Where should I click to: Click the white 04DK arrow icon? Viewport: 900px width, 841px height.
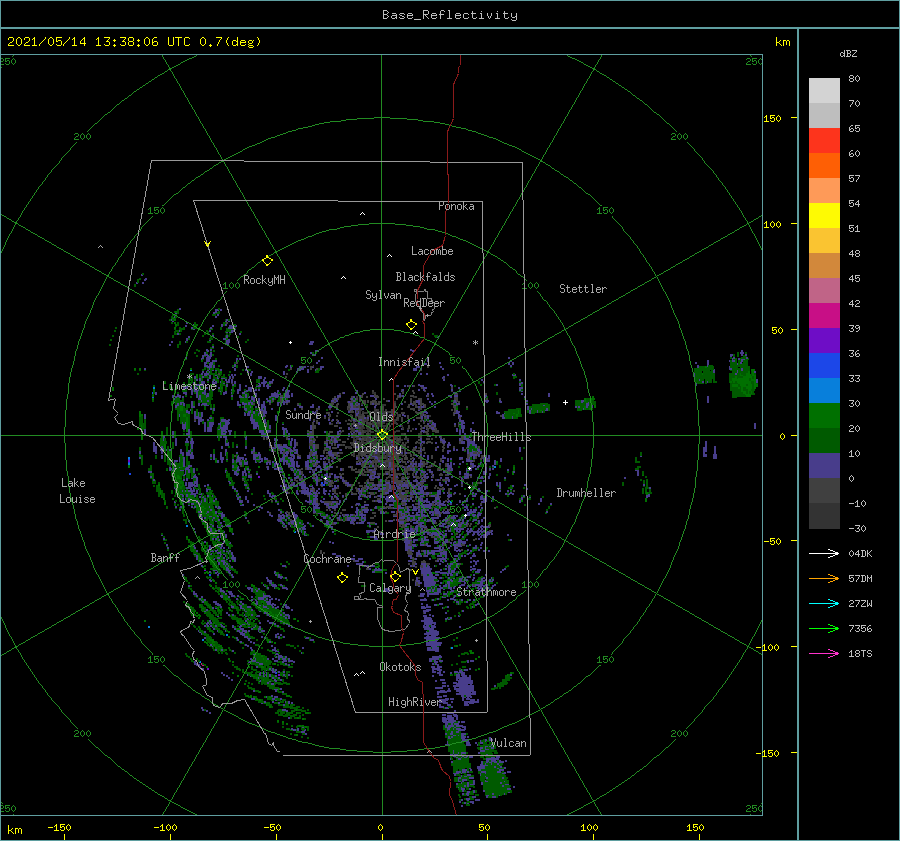click(x=824, y=553)
